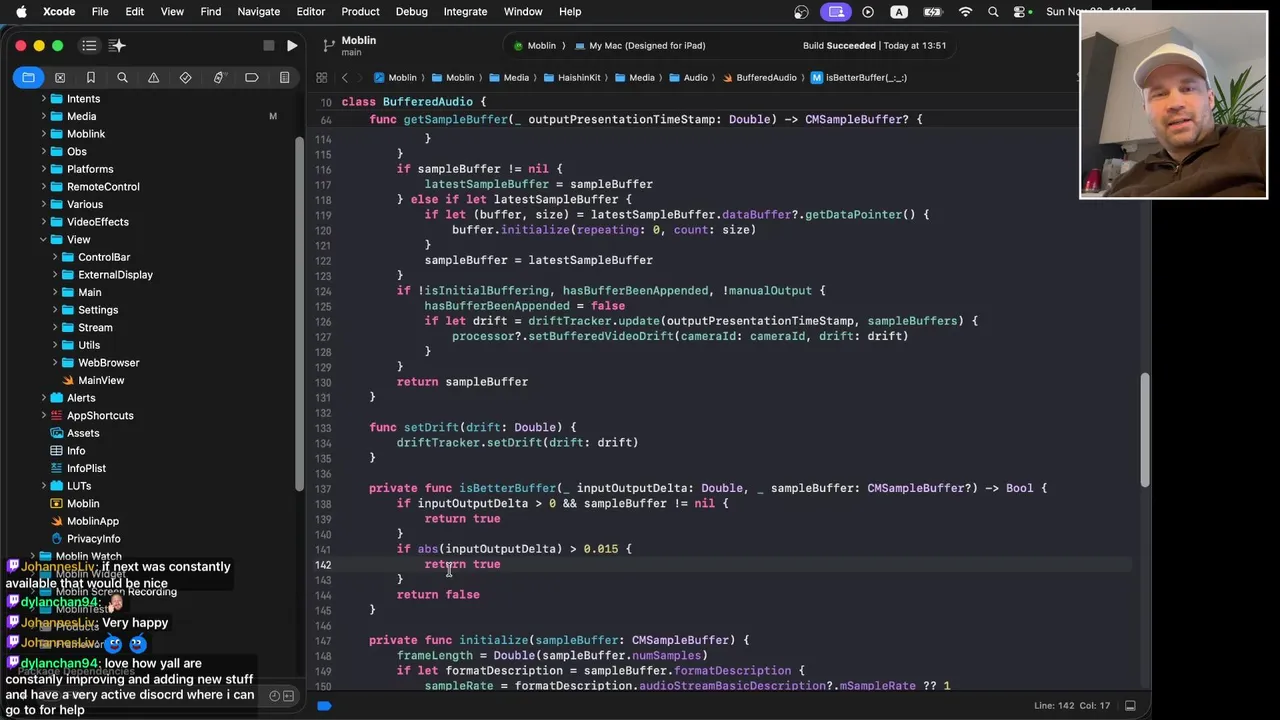1280x720 pixels.
Task: Expand the Settings folder
Action: tap(55, 310)
